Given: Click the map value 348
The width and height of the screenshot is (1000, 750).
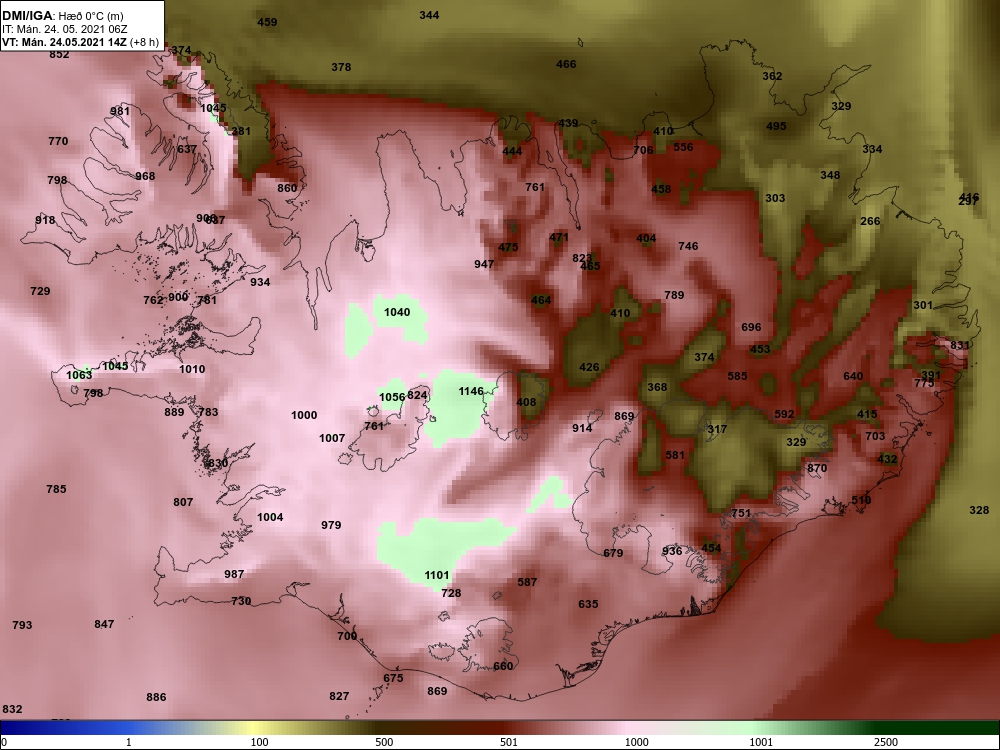Looking at the screenshot, I should coord(830,175).
